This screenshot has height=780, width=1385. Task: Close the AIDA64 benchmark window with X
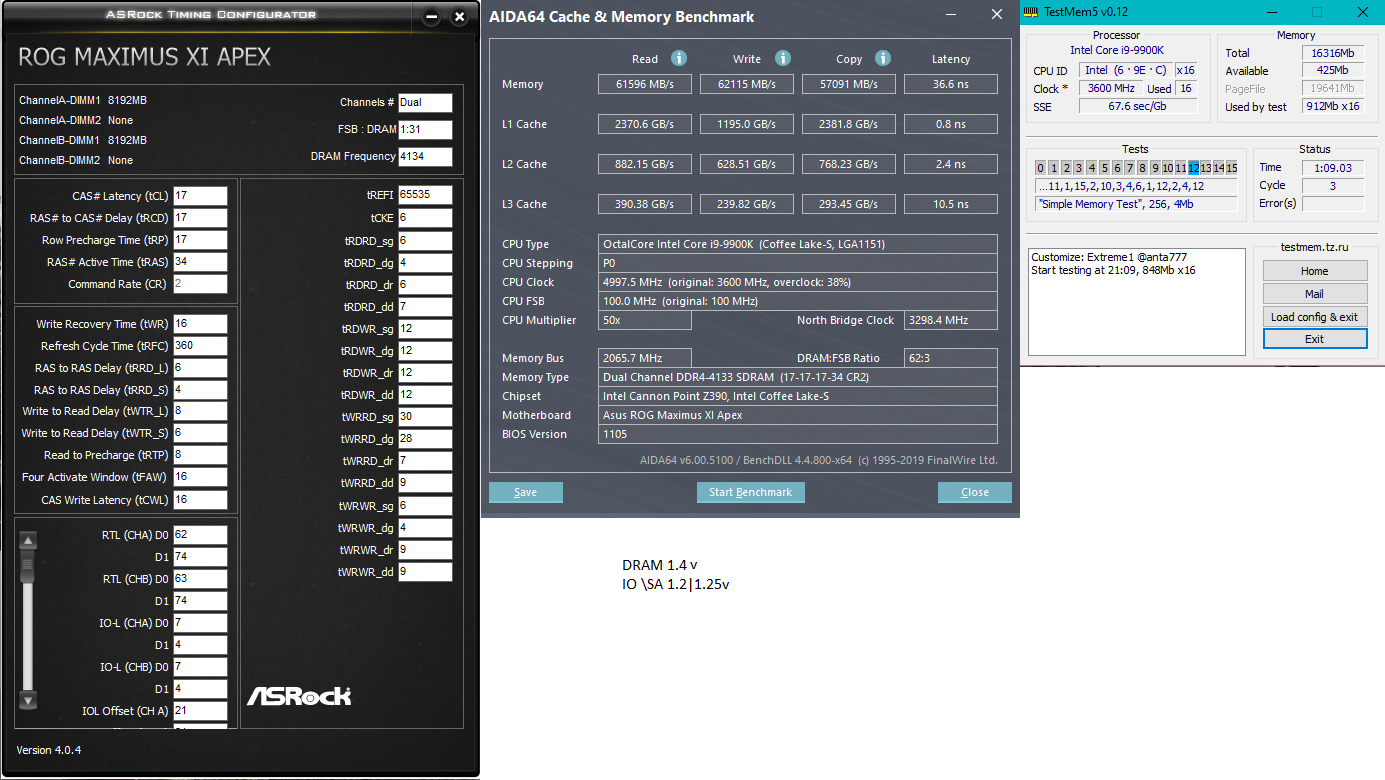pos(996,15)
